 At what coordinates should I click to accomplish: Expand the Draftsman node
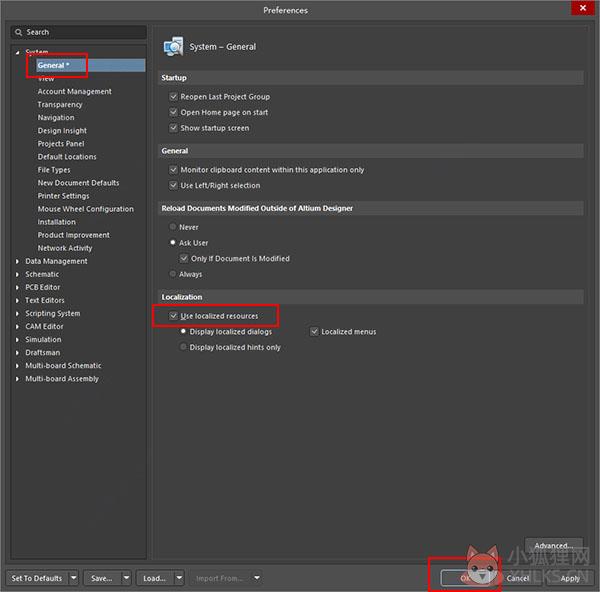pyautogui.click(x=17, y=352)
